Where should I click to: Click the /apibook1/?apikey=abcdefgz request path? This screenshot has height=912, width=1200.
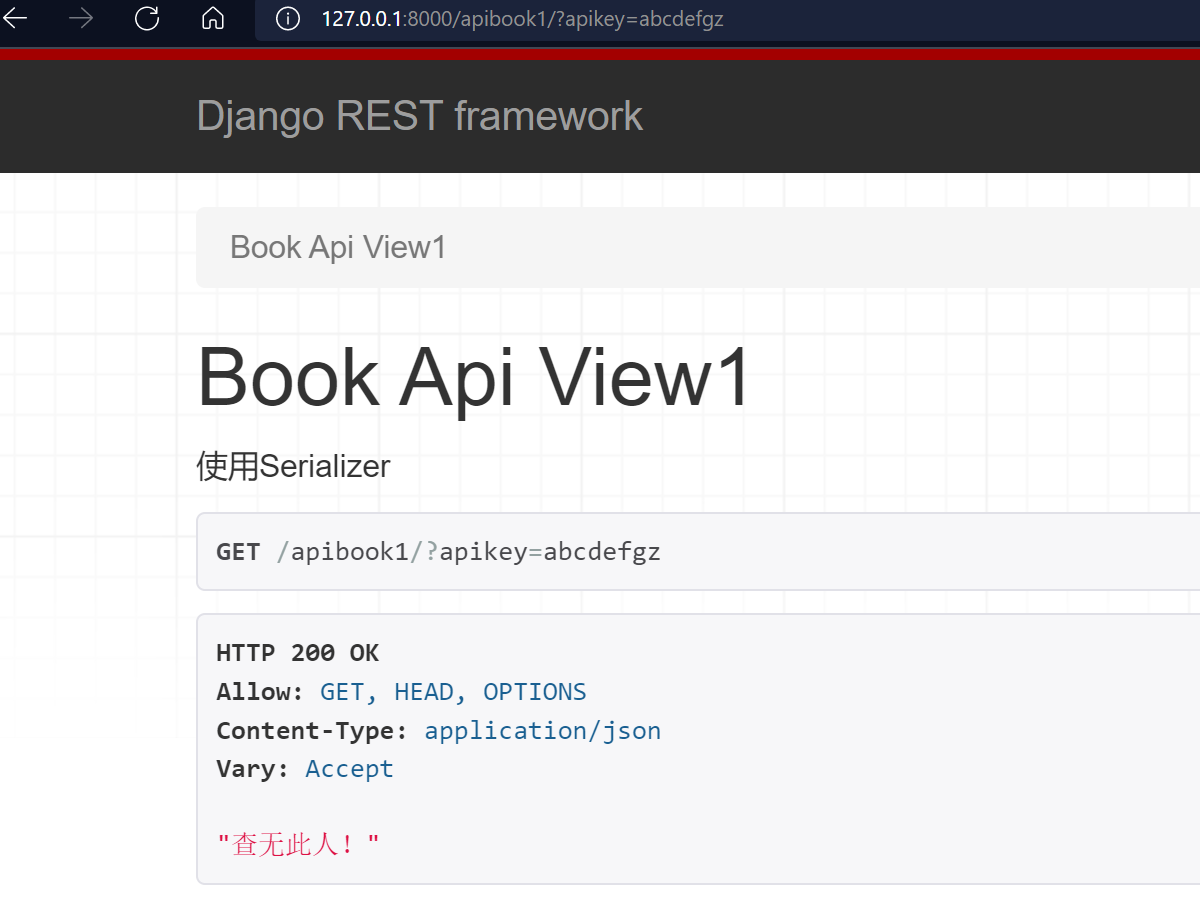pos(468,552)
